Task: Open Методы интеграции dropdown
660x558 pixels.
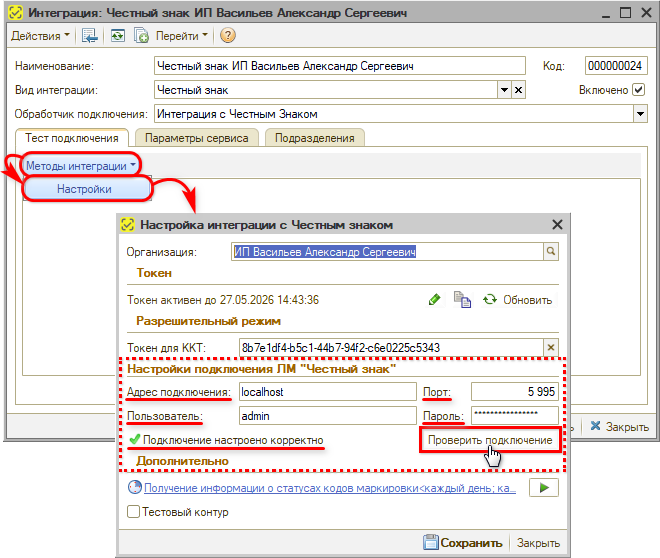Action: coord(80,166)
